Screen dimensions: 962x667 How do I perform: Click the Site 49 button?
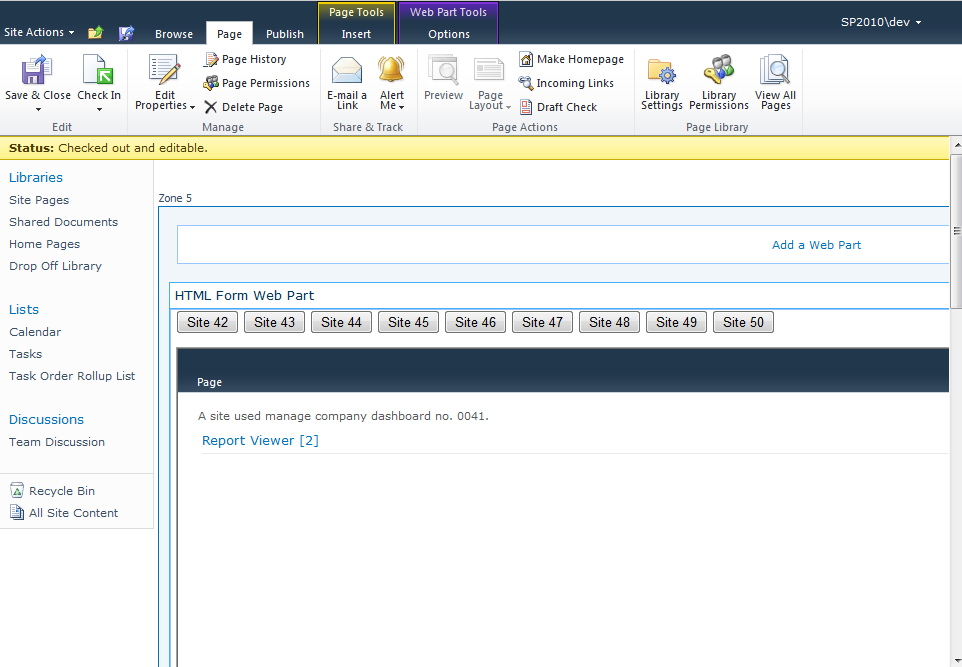tap(676, 322)
